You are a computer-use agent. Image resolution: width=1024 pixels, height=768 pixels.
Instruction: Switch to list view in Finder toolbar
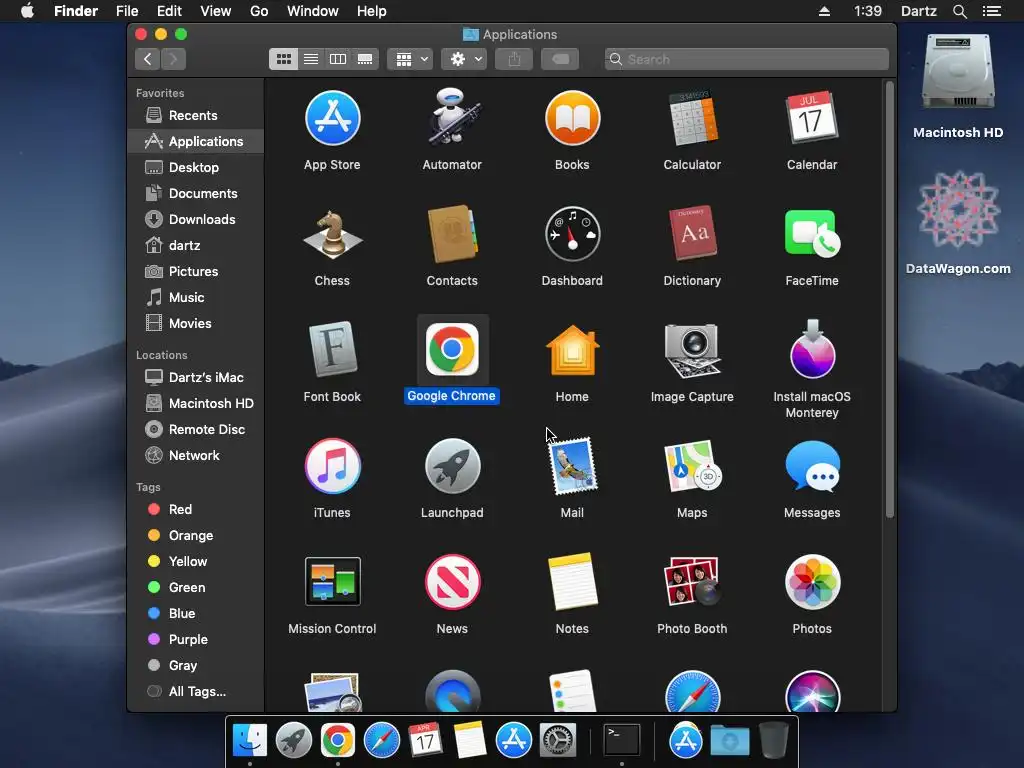311,59
